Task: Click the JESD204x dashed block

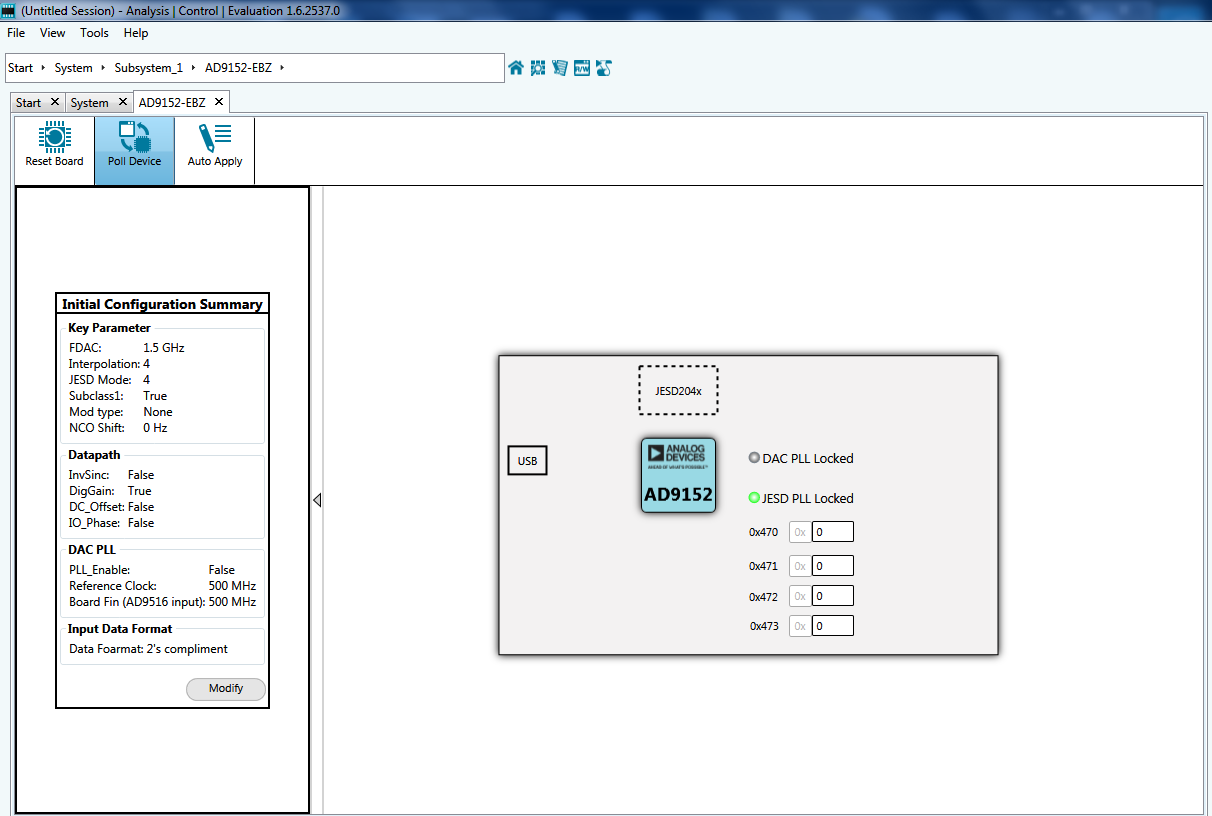Action: 678,390
